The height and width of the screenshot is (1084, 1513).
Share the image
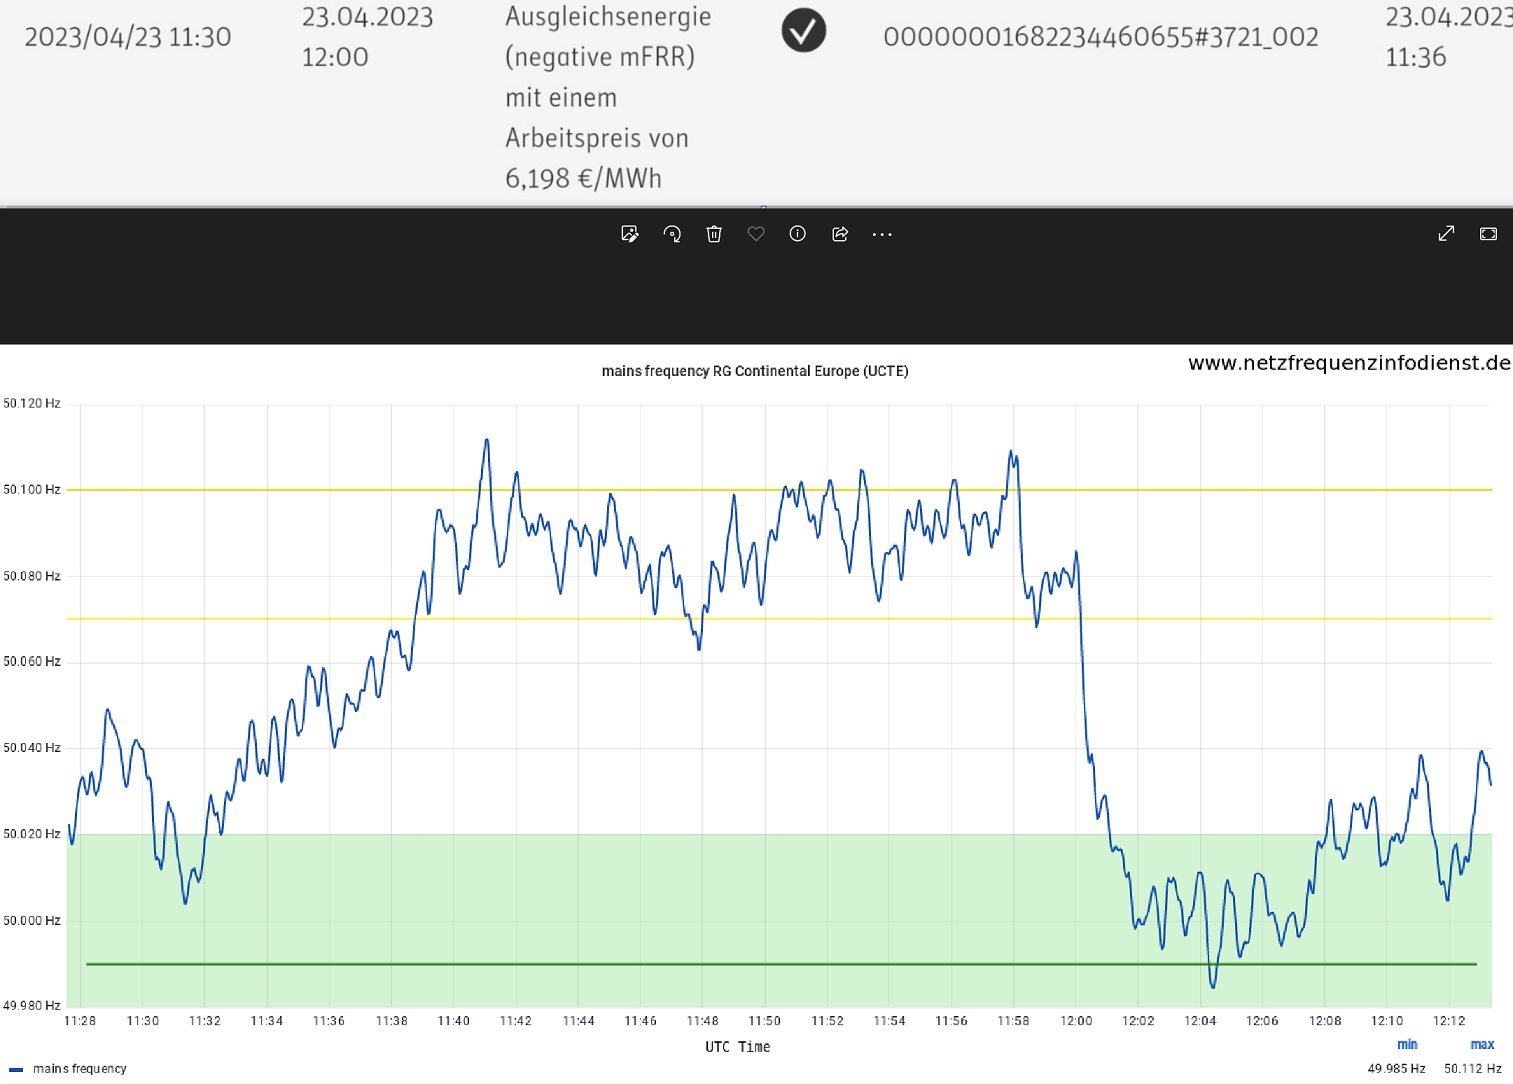[840, 234]
